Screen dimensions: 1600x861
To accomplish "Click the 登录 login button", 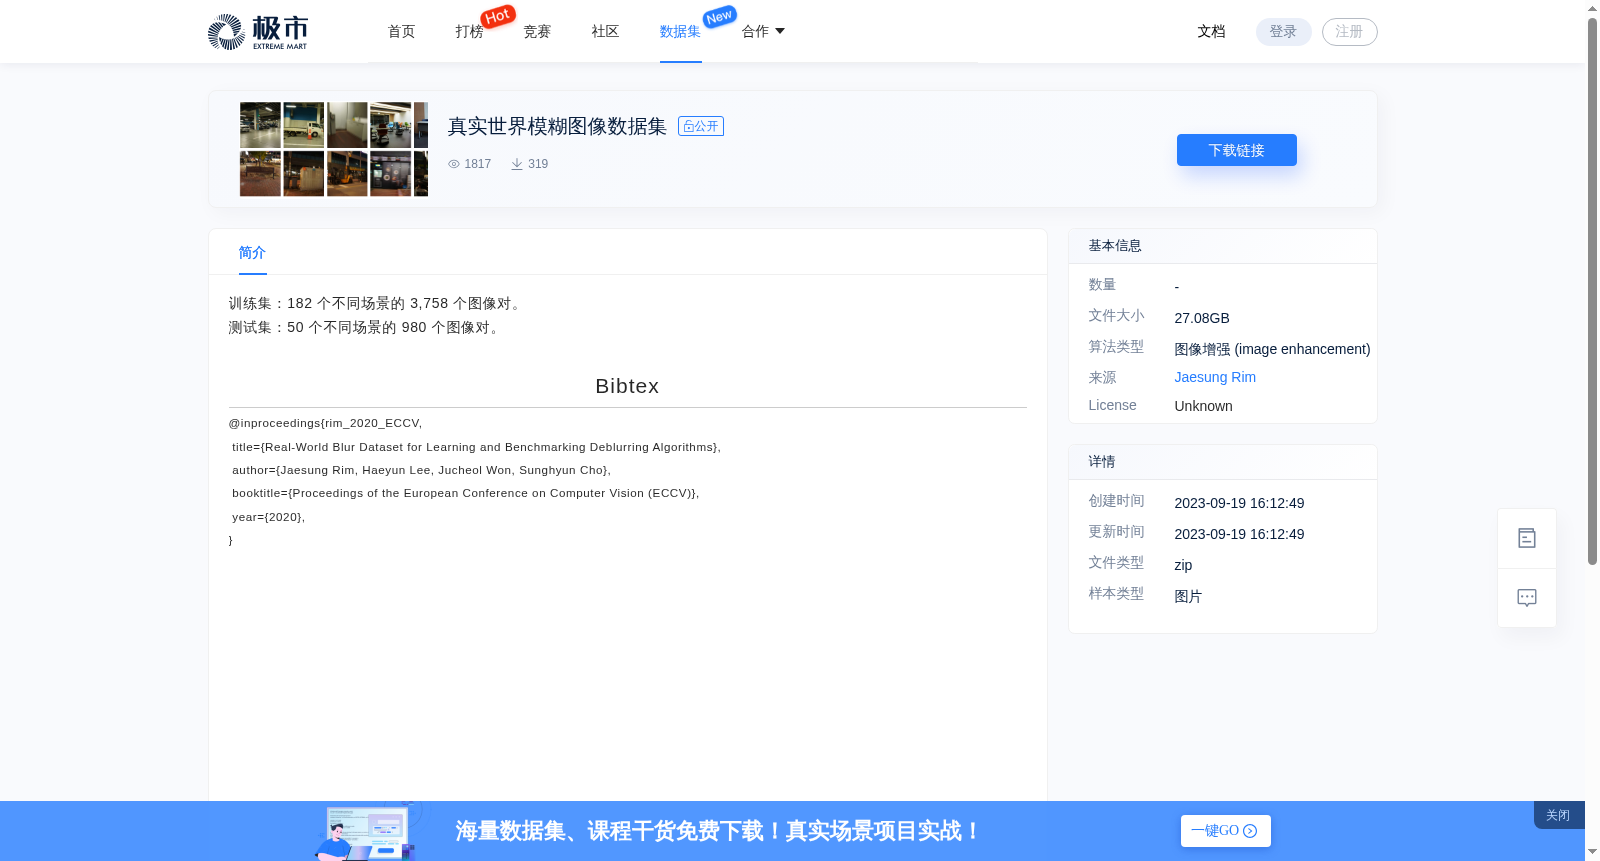I will (1283, 32).
